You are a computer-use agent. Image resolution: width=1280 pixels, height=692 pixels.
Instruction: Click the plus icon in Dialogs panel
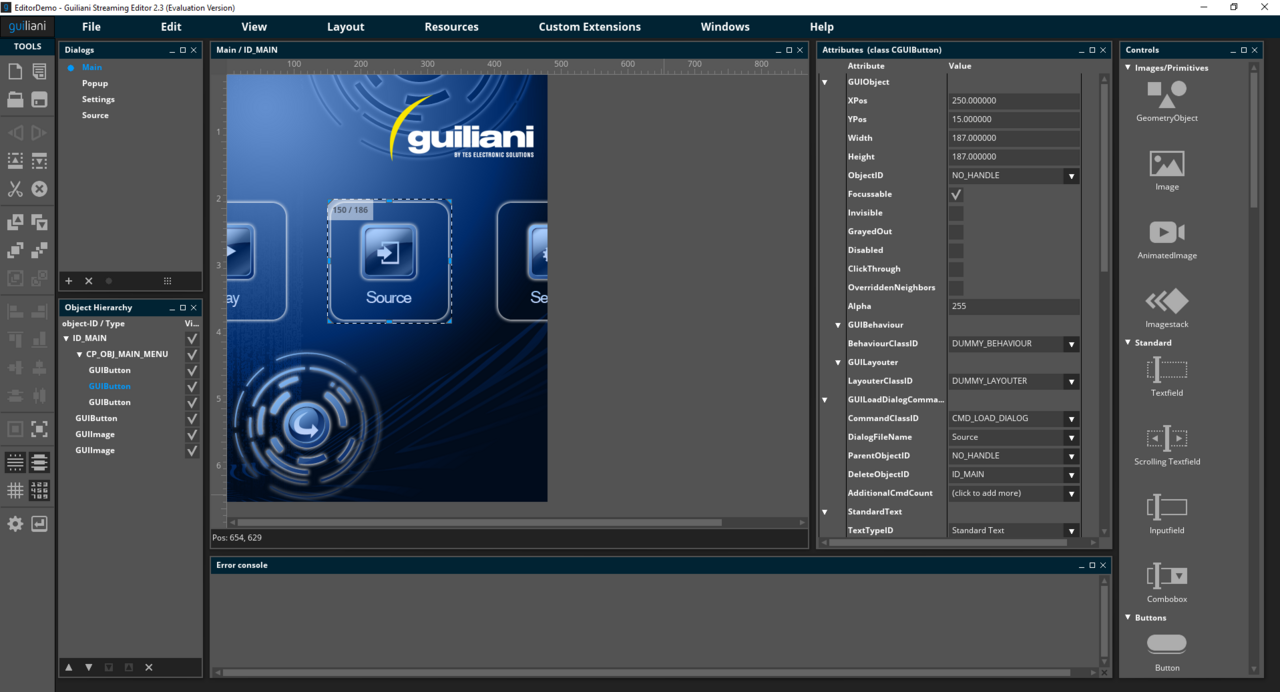tap(69, 281)
